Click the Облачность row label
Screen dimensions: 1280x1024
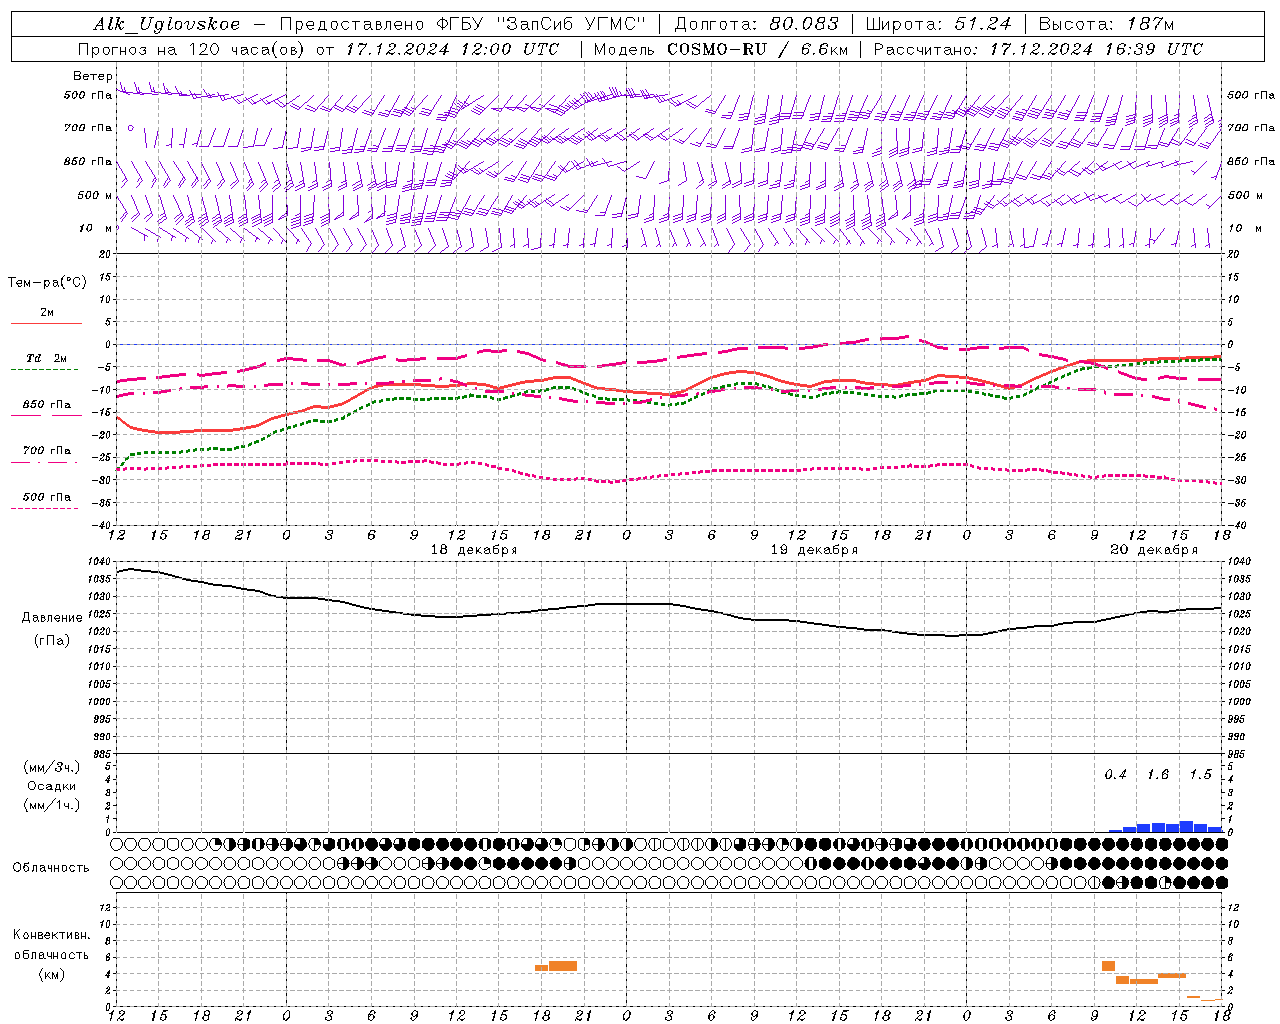pyautogui.click(x=51, y=868)
